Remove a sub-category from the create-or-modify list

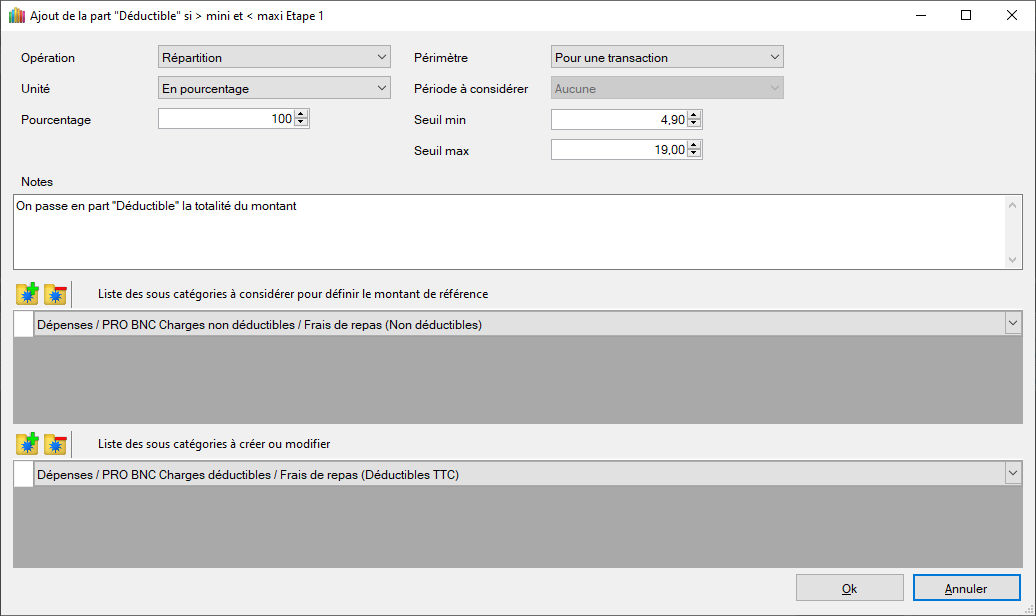coord(55,443)
